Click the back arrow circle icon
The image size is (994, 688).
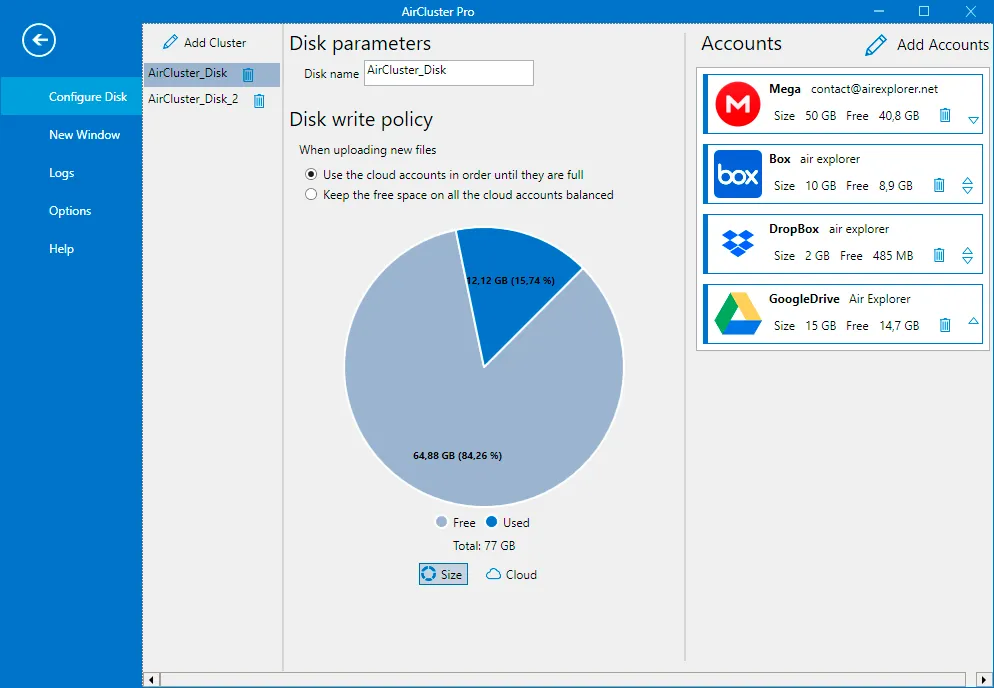[x=39, y=40]
